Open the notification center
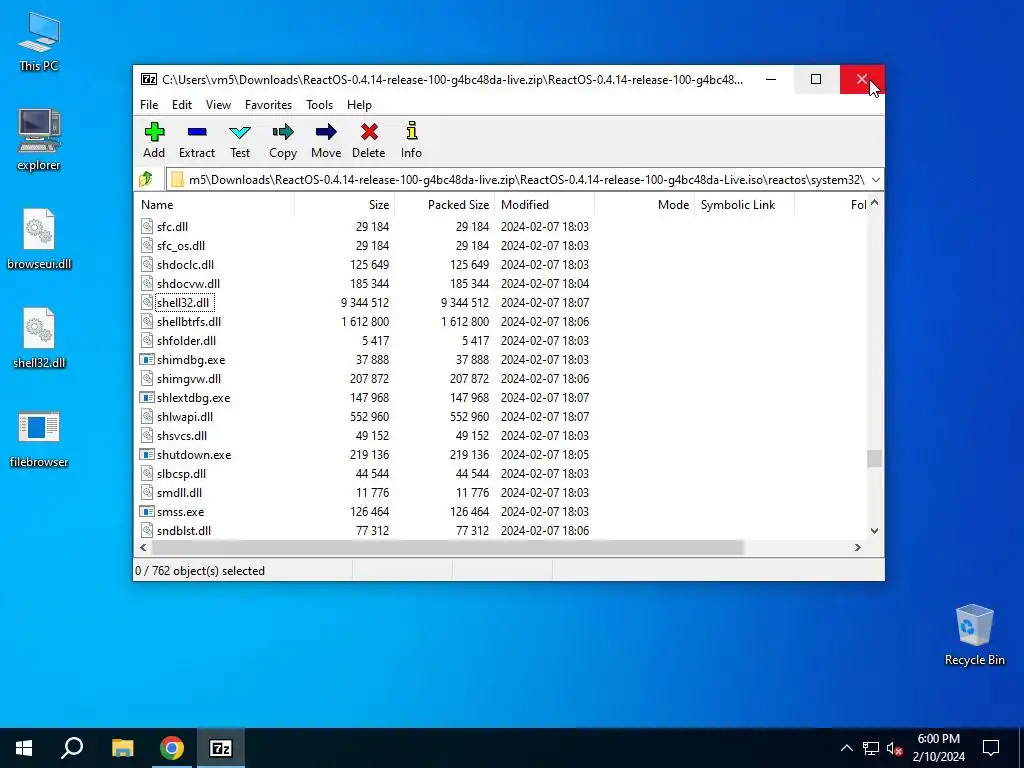Screen dimensions: 1024x768 click(991, 748)
